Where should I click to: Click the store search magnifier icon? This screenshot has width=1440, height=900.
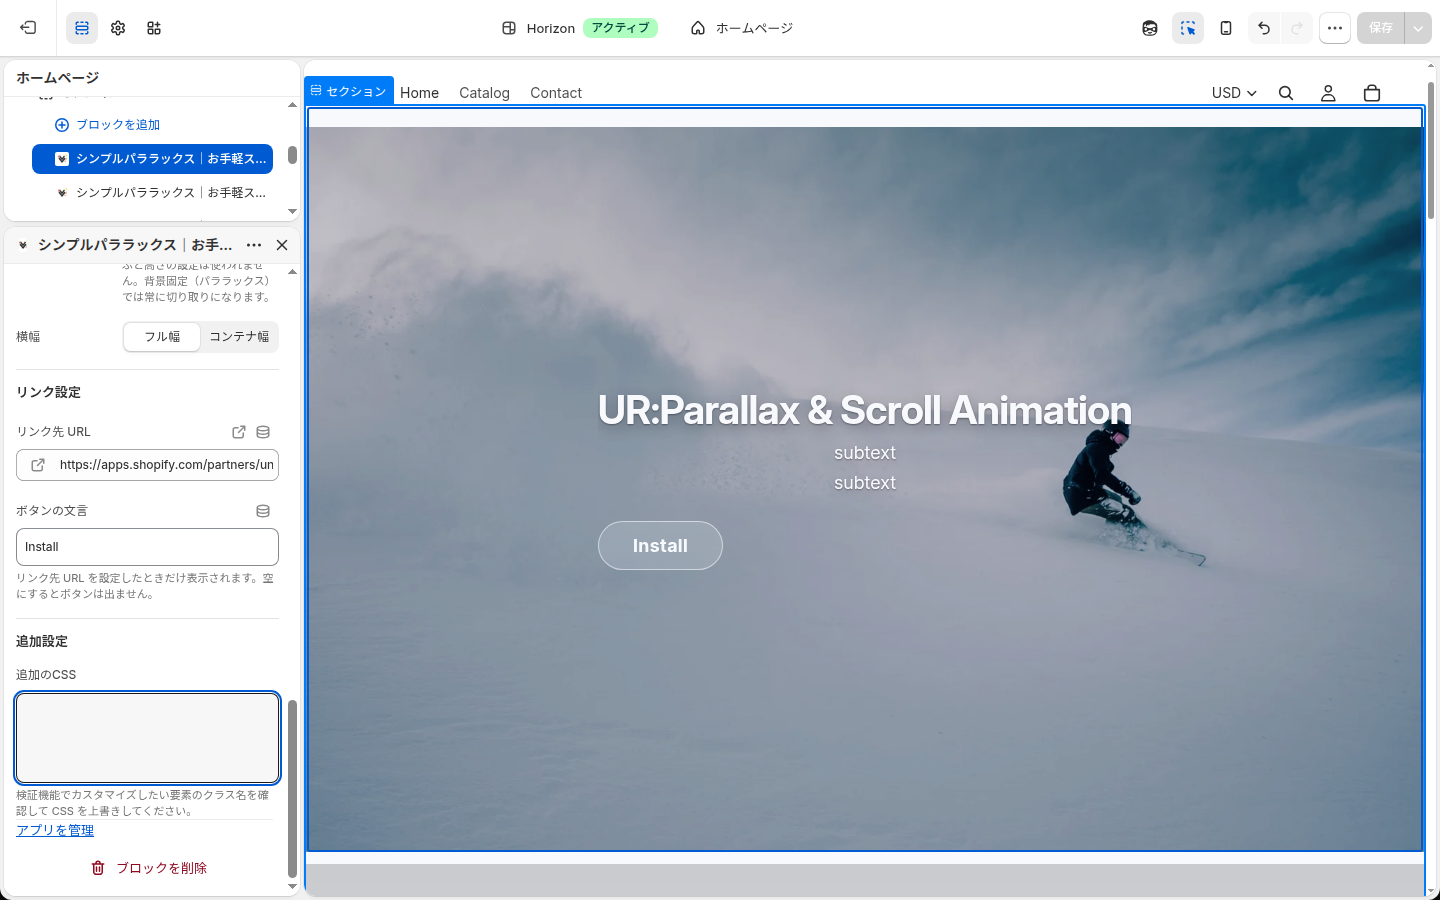click(x=1286, y=93)
